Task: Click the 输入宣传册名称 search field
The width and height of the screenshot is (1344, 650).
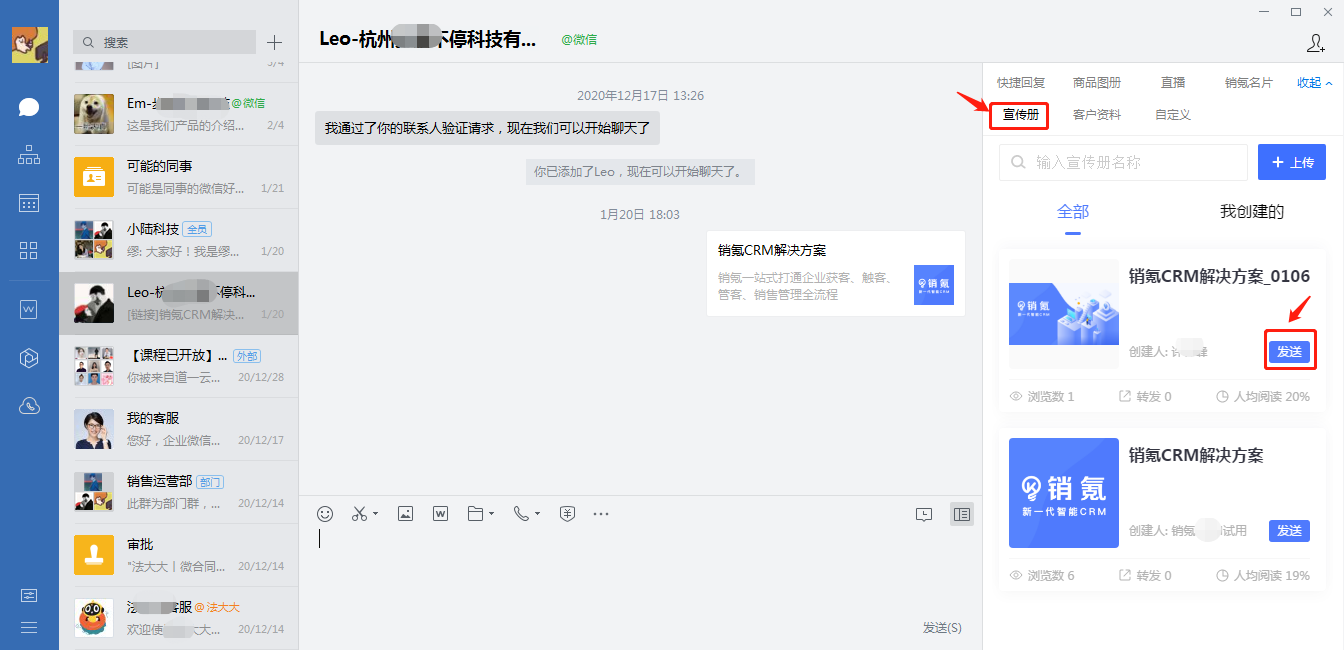Action: (x=1123, y=162)
